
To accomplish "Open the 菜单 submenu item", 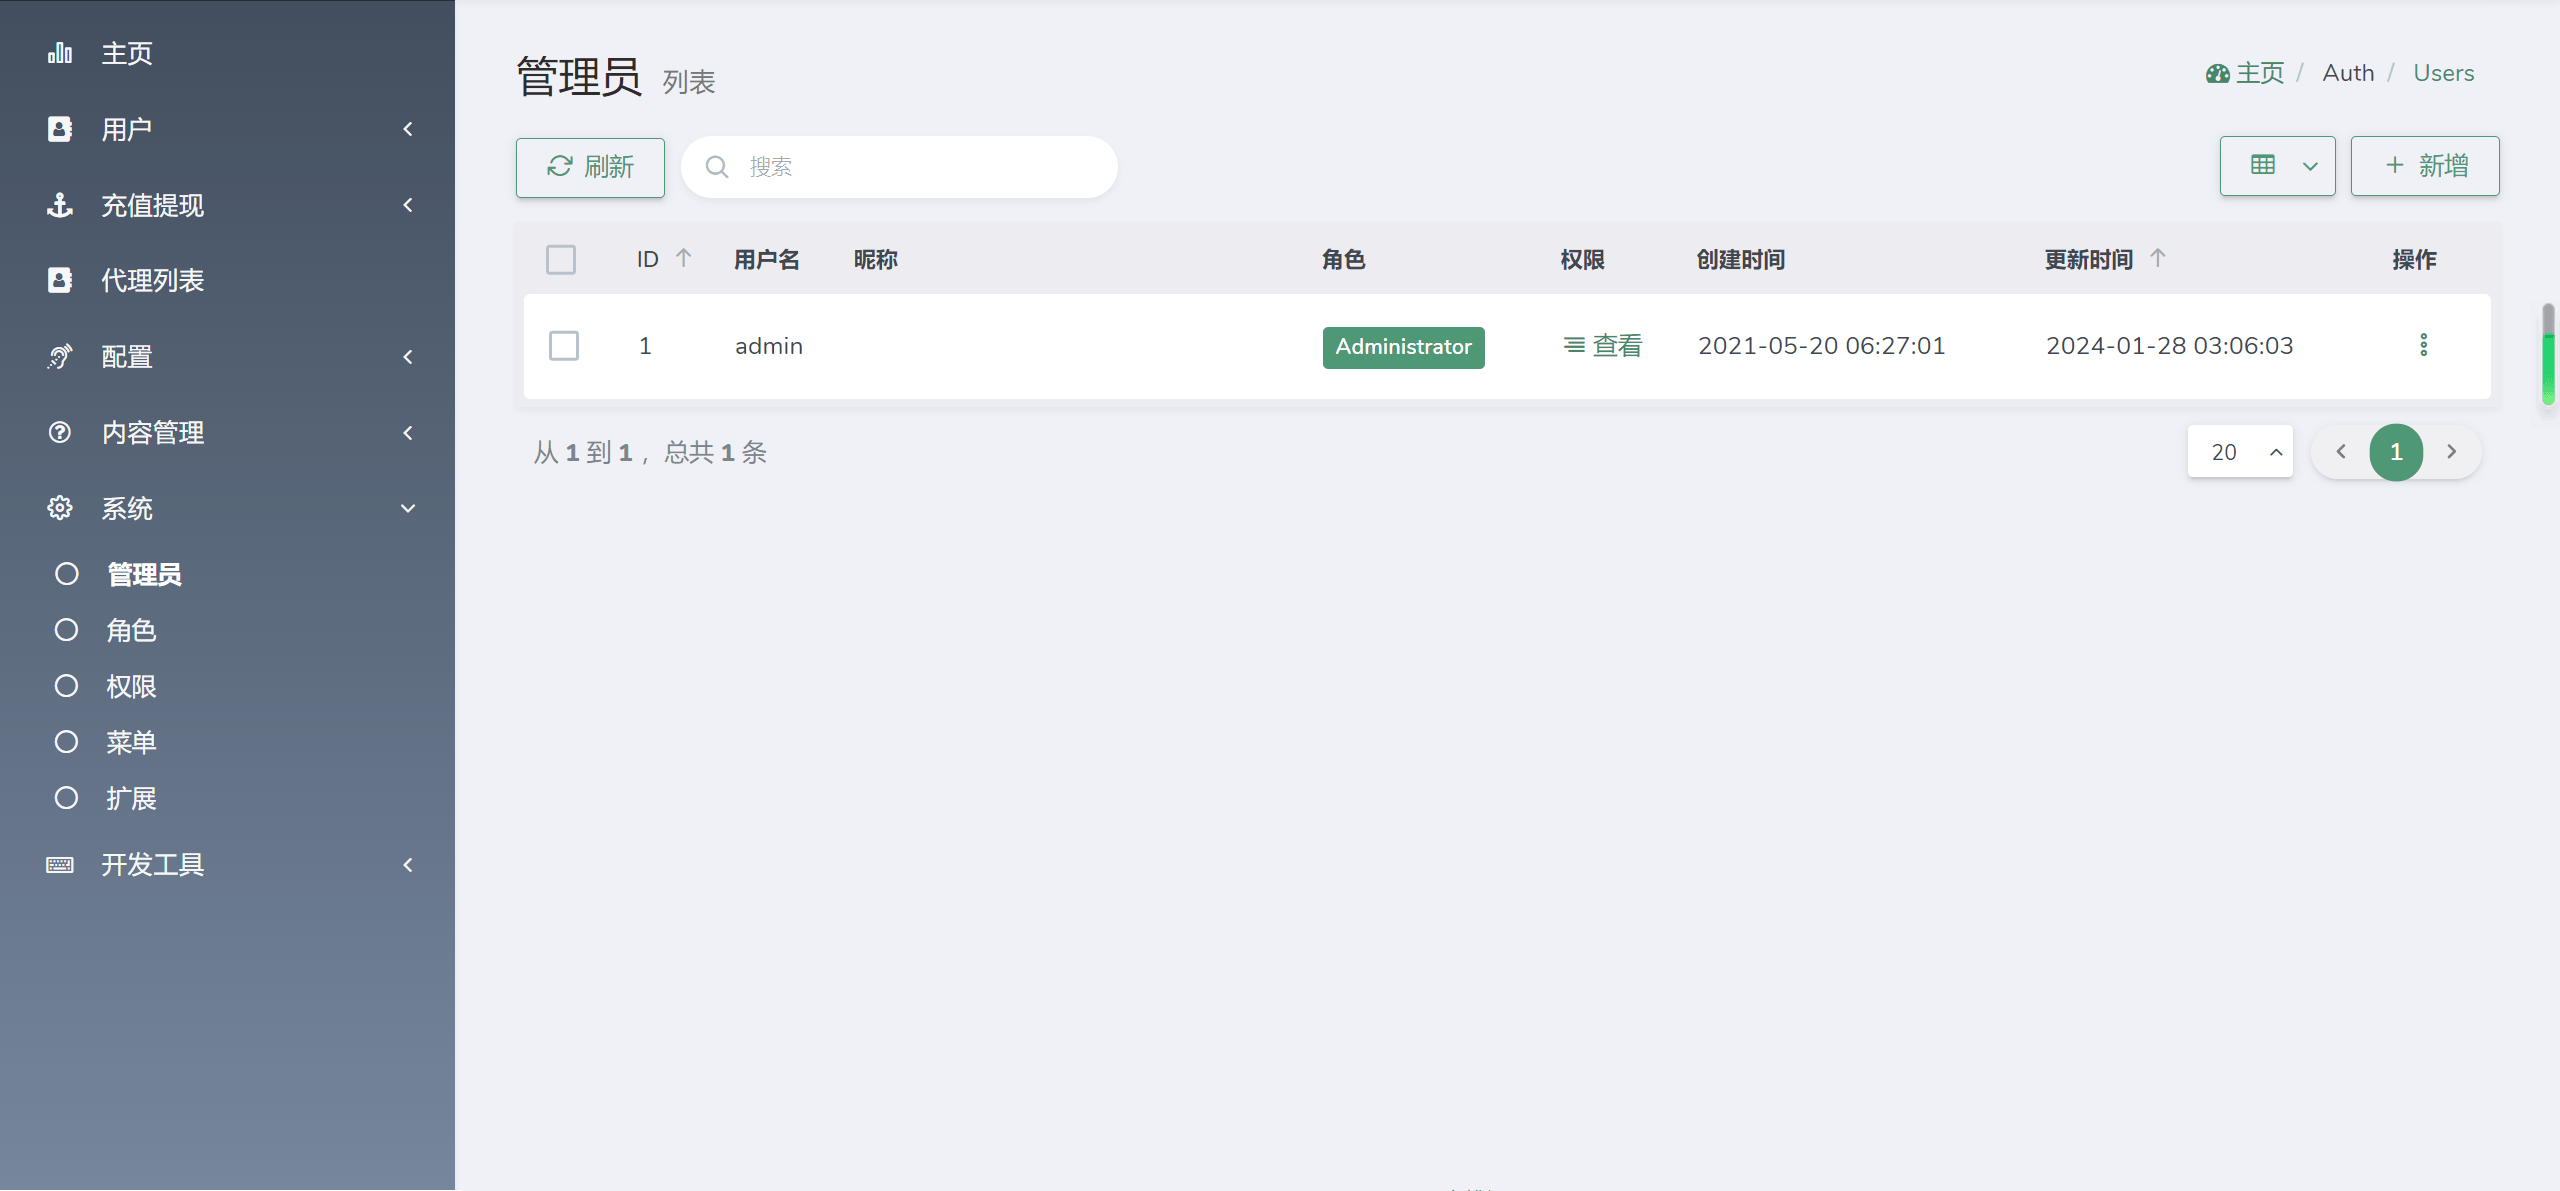I will pyautogui.click(x=131, y=742).
